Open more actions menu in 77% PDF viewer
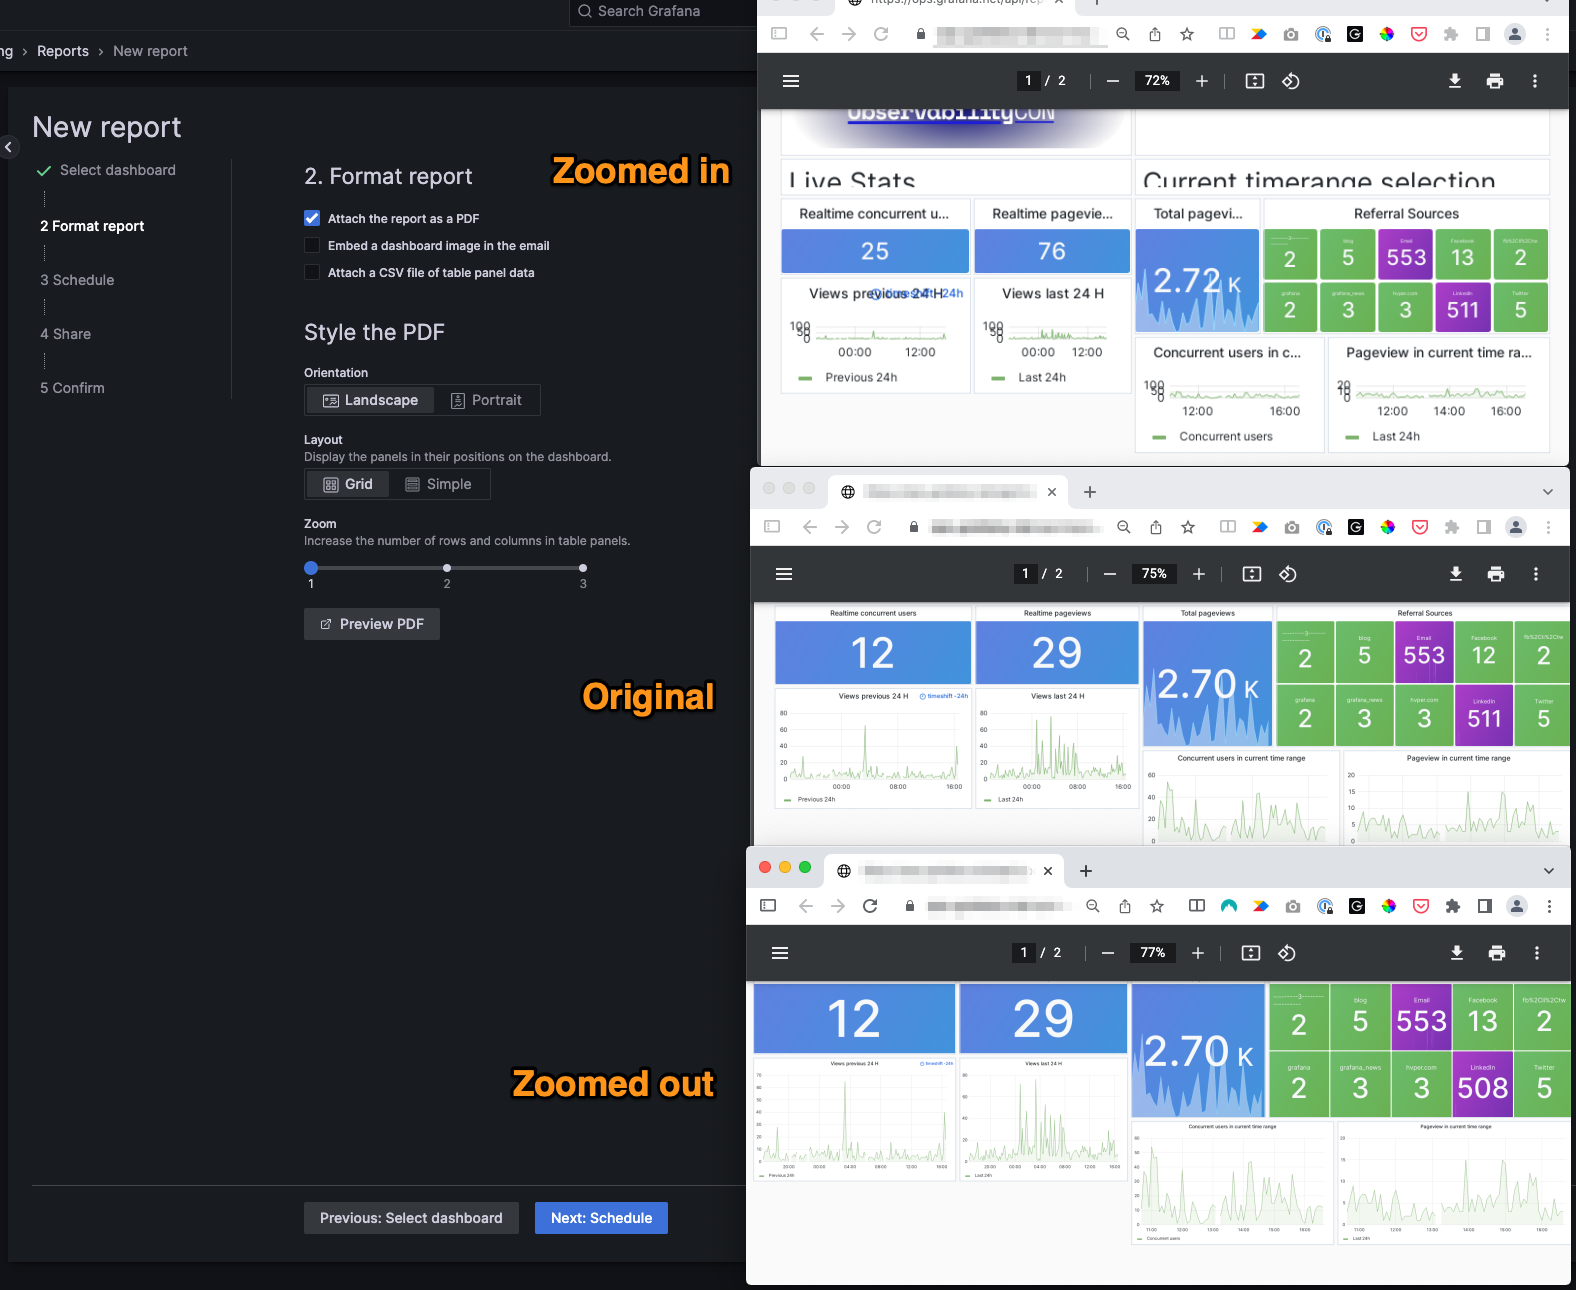The width and height of the screenshot is (1576, 1290). [x=1537, y=953]
